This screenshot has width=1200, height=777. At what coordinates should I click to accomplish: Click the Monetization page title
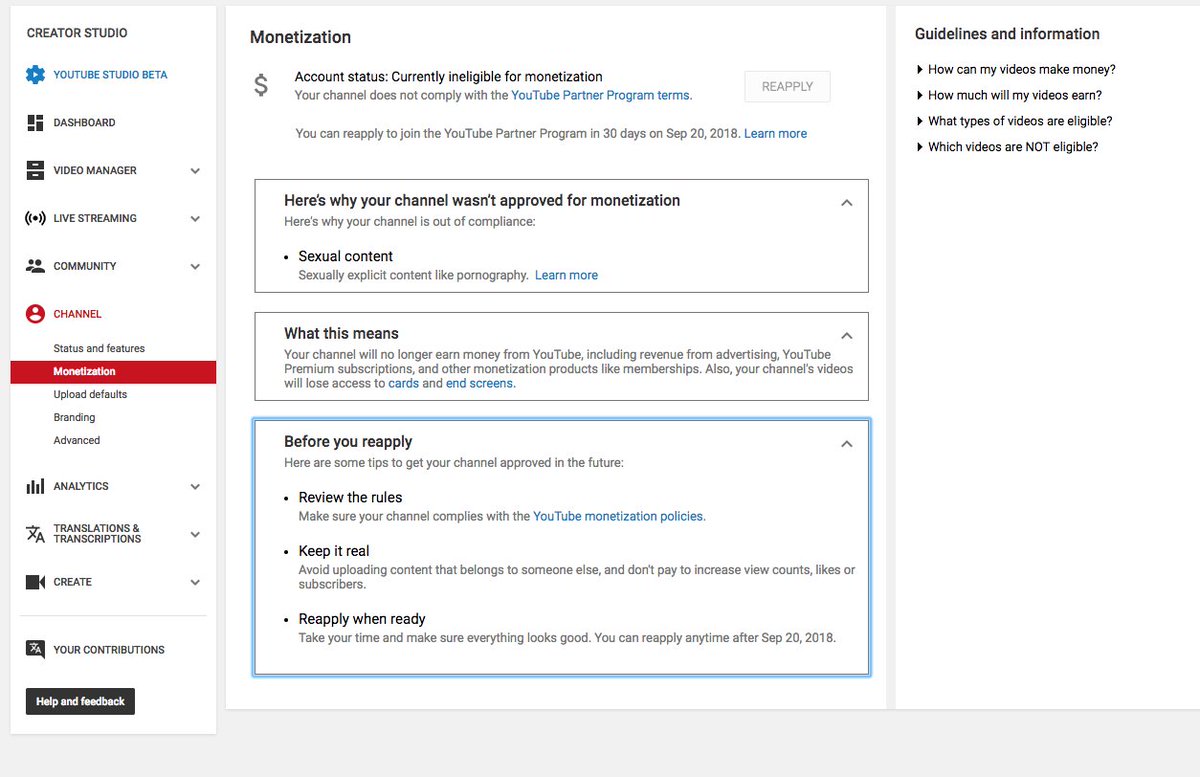coord(300,37)
